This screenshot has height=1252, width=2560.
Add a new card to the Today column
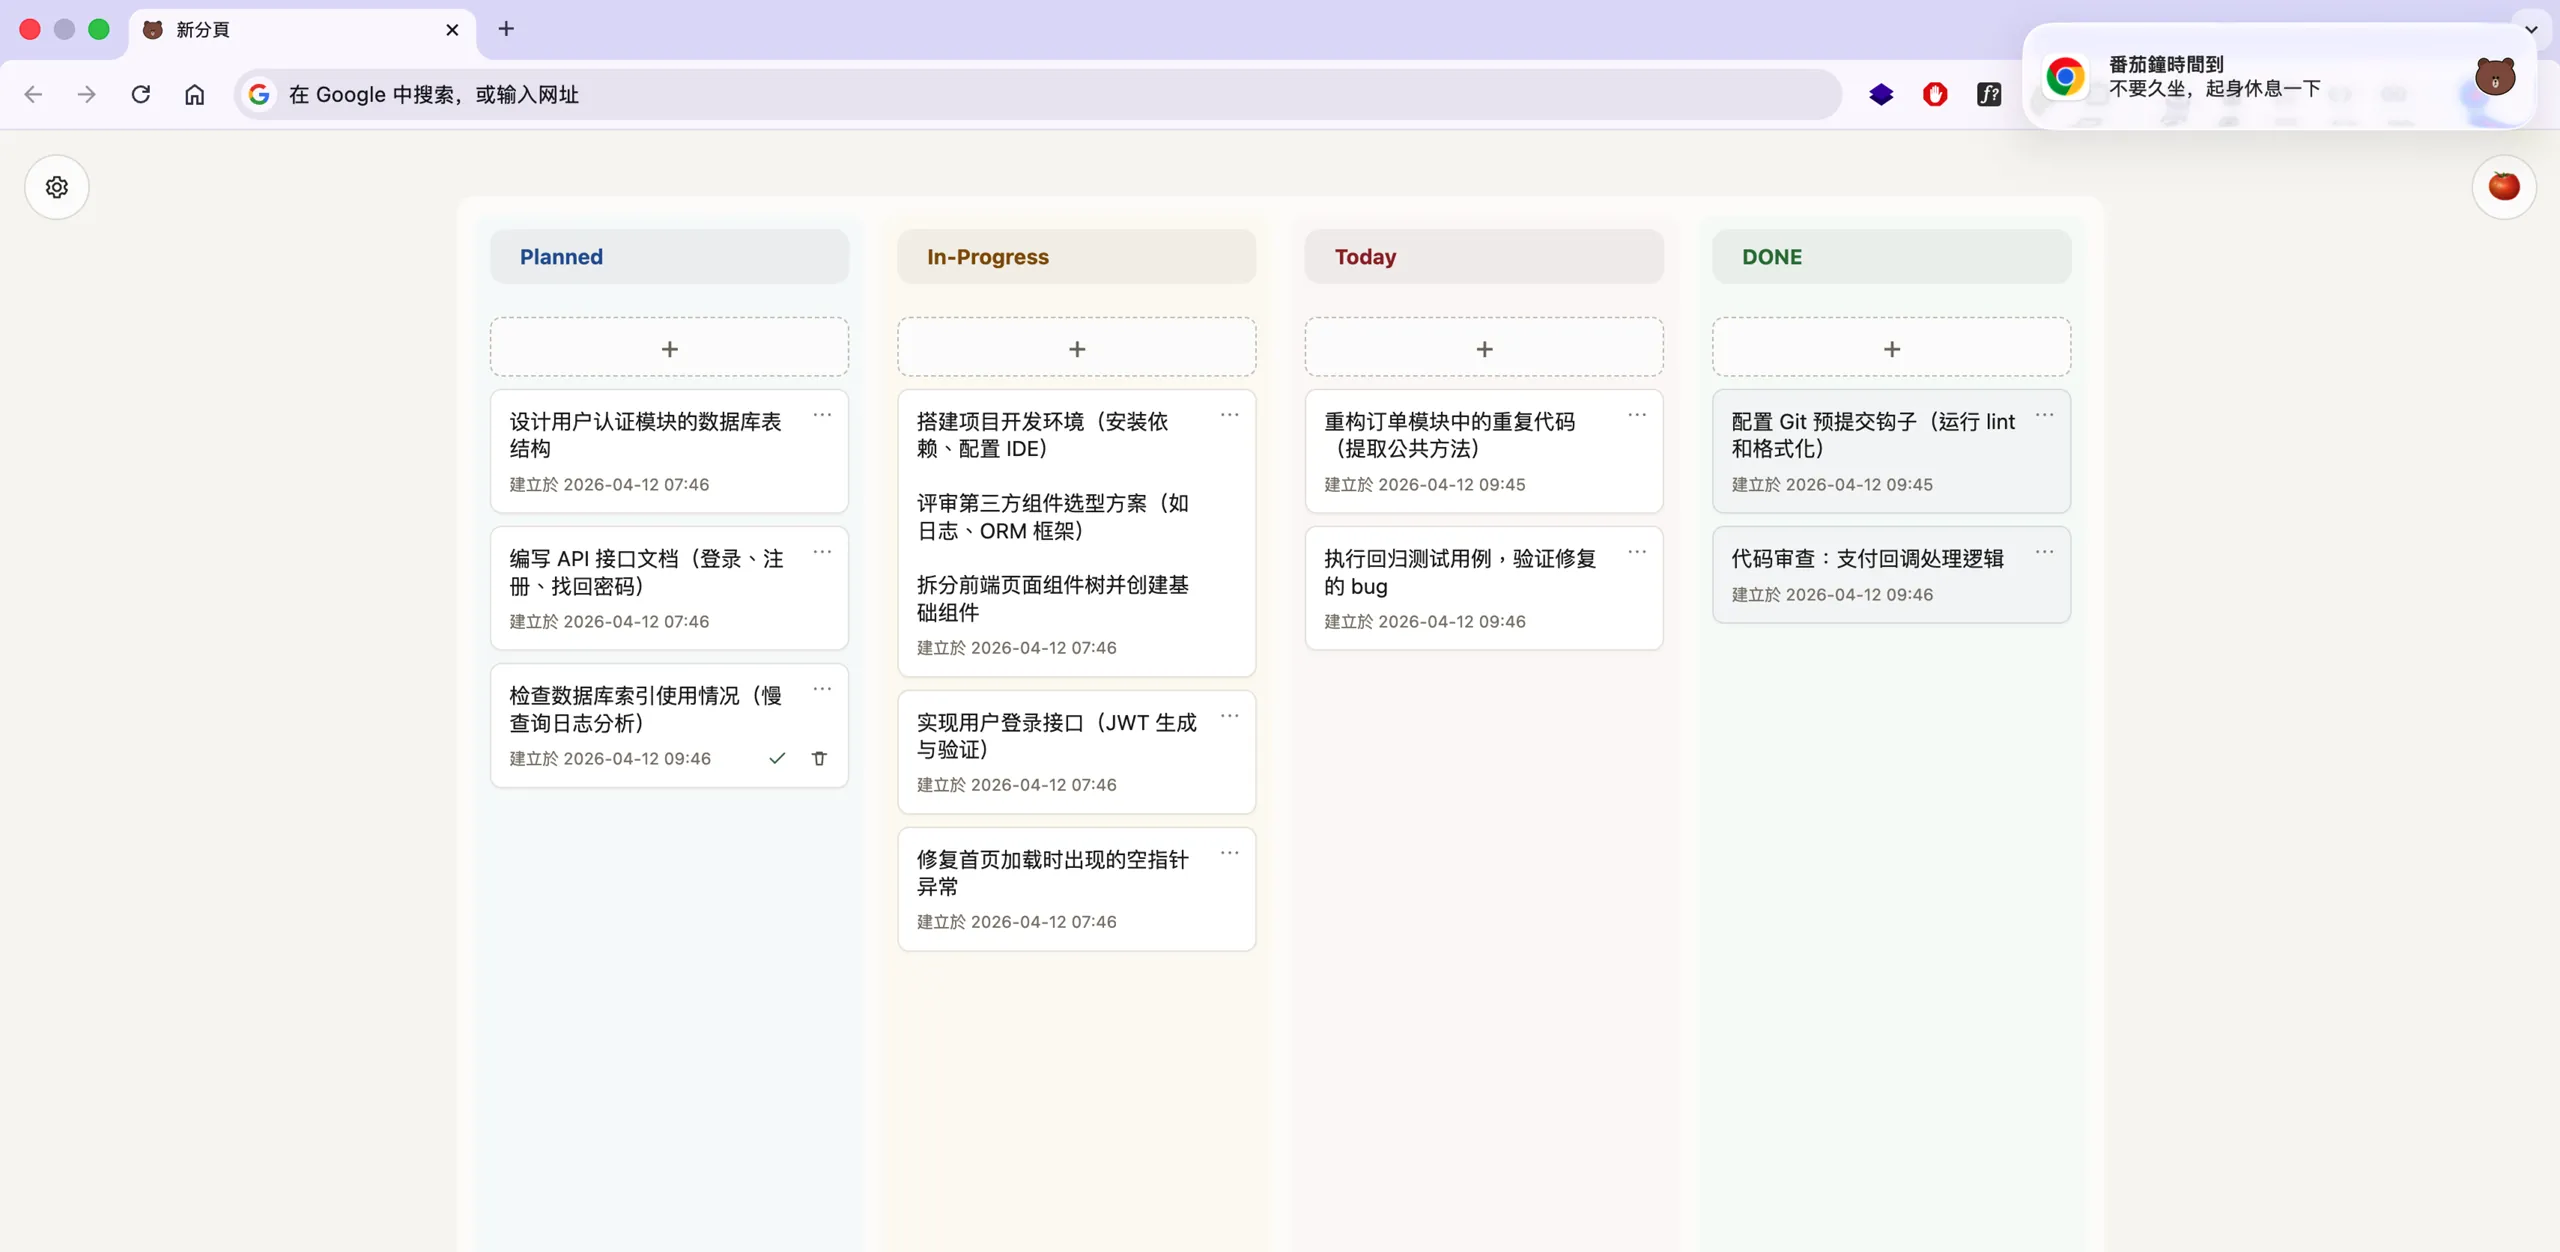[x=1484, y=348]
